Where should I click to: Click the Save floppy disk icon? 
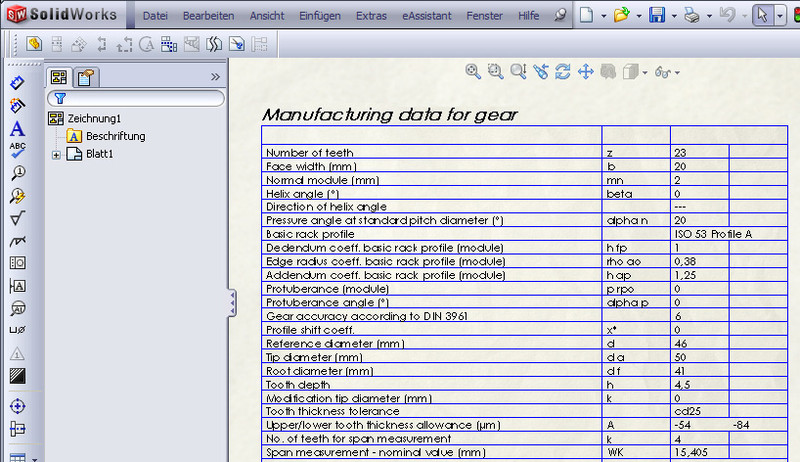(x=657, y=16)
